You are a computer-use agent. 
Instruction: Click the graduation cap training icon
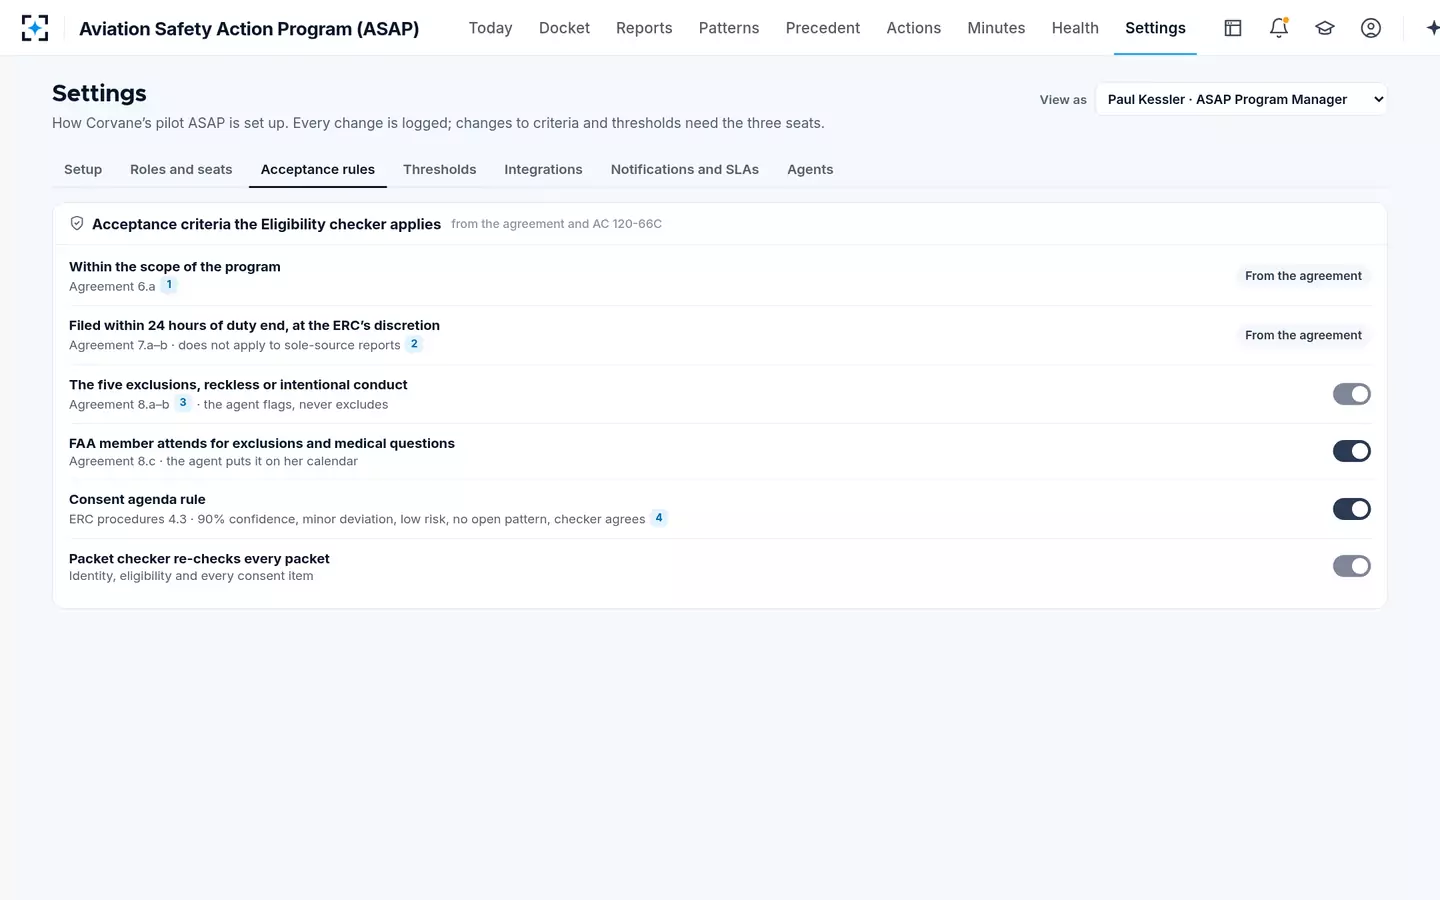pyautogui.click(x=1325, y=28)
